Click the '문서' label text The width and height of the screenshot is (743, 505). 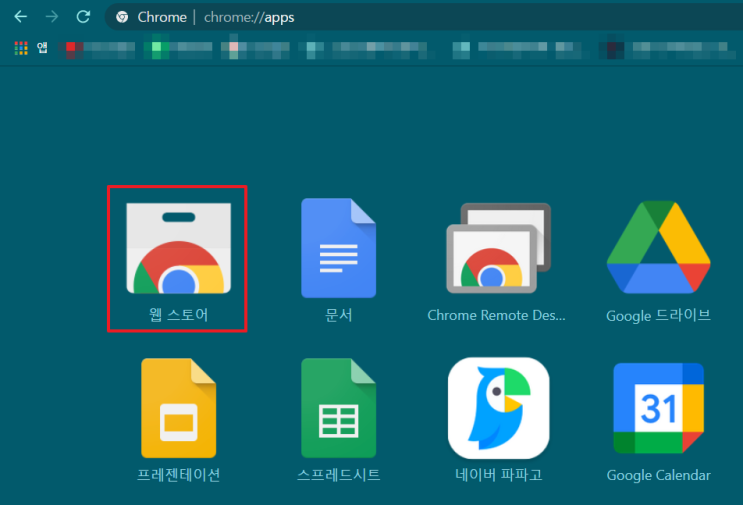click(338, 315)
